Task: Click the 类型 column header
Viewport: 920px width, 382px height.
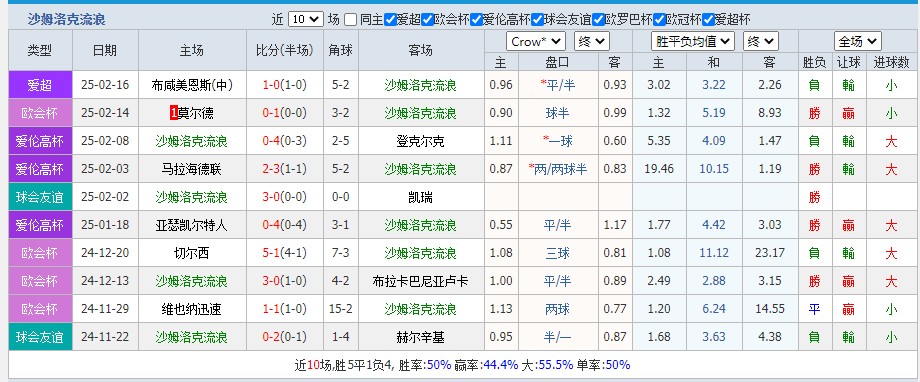Action: pos(40,50)
